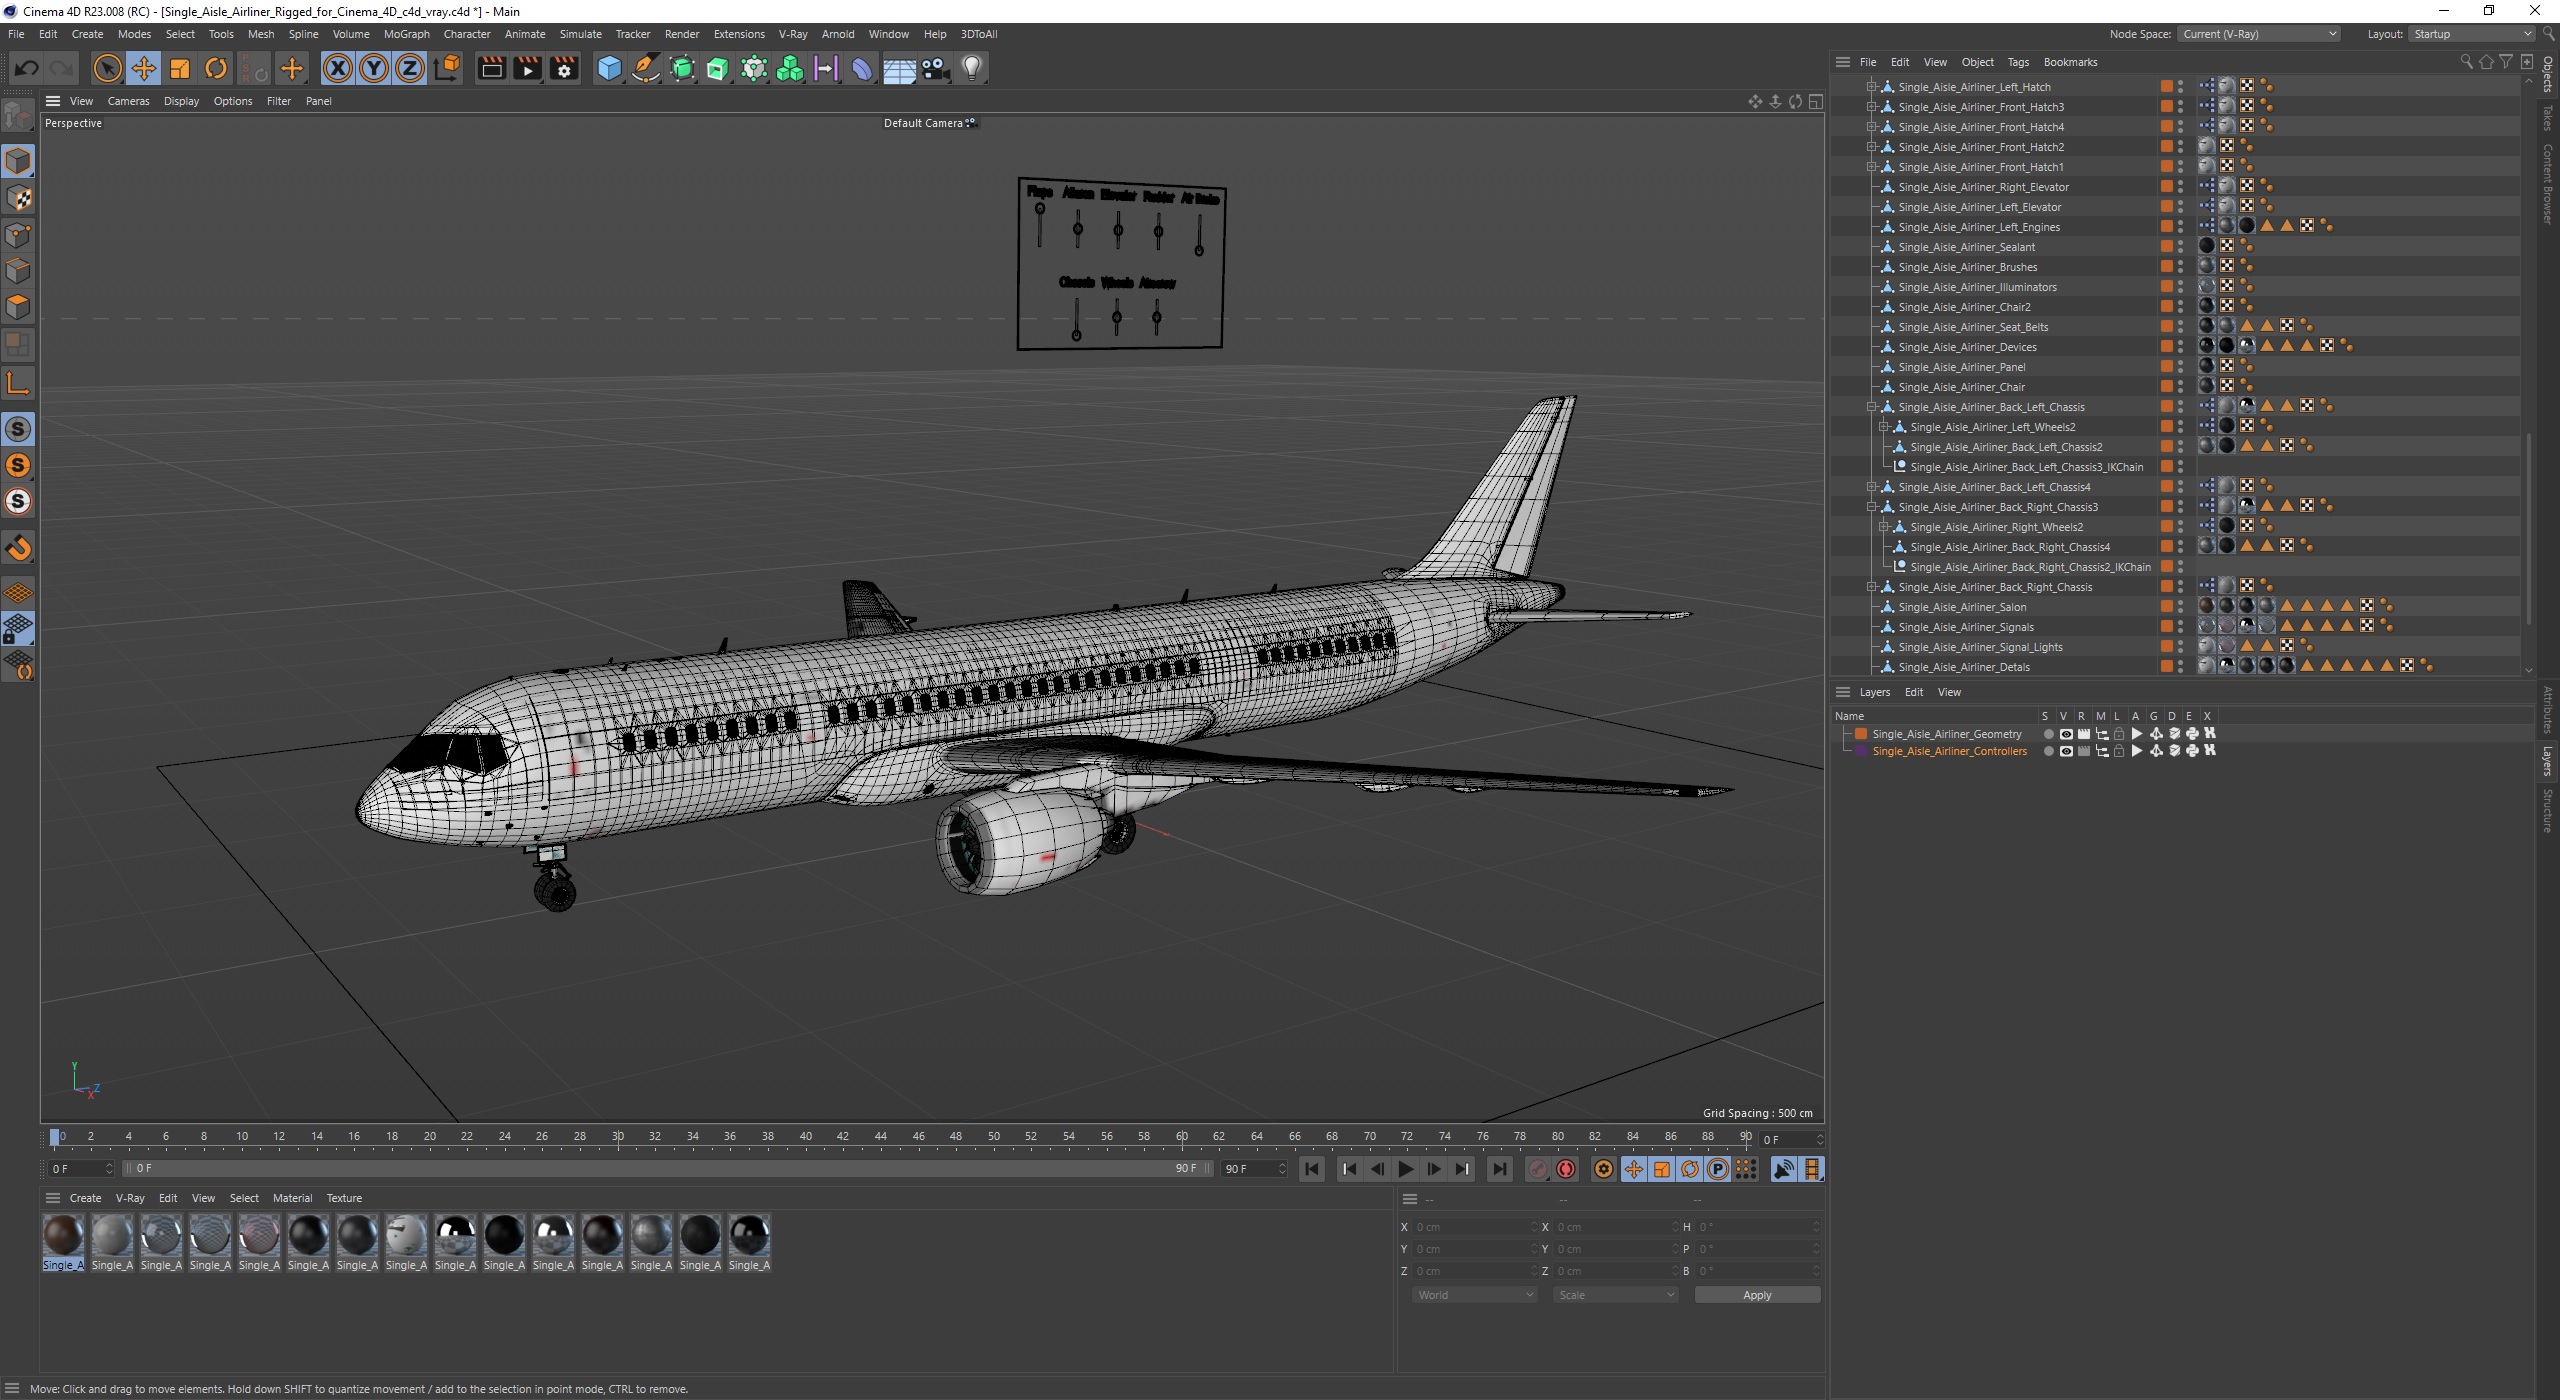This screenshot has height=1400, width=2560.
Task: Expand Single_Aisle_Airliner_Front_Hatch3 tree node
Action: pyautogui.click(x=1871, y=107)
